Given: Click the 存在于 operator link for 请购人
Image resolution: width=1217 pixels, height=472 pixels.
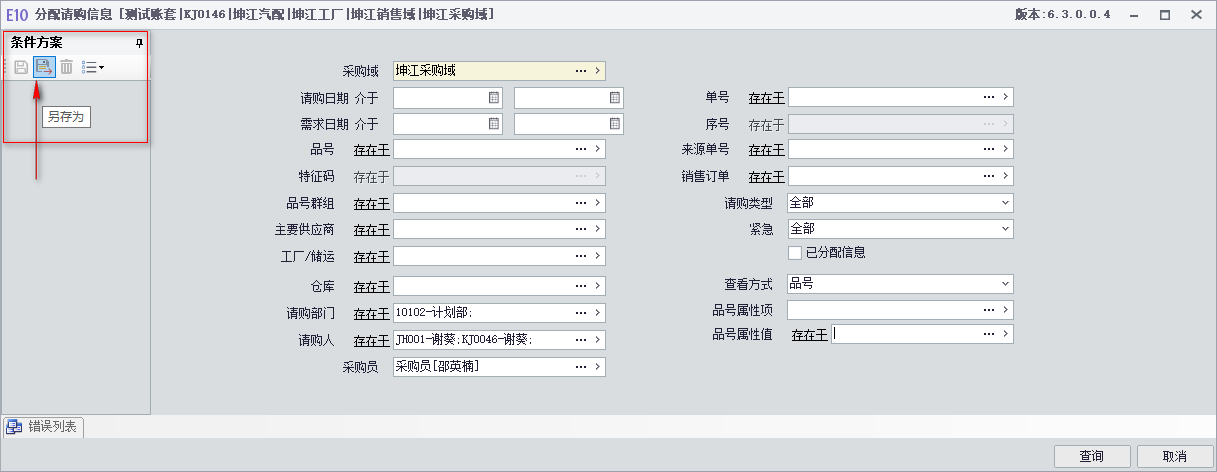Looking at the screenshot, I should tap(371, 341).
